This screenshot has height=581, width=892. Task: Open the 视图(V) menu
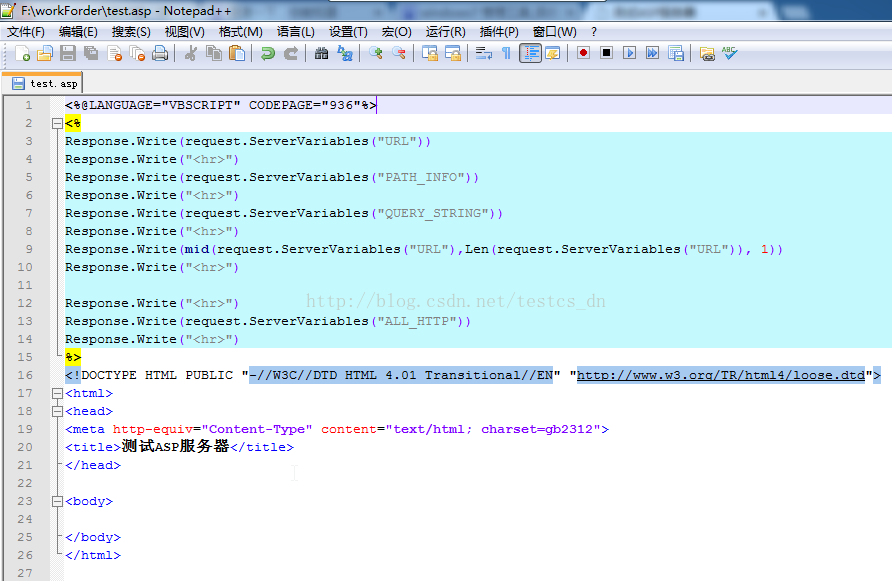185,32
